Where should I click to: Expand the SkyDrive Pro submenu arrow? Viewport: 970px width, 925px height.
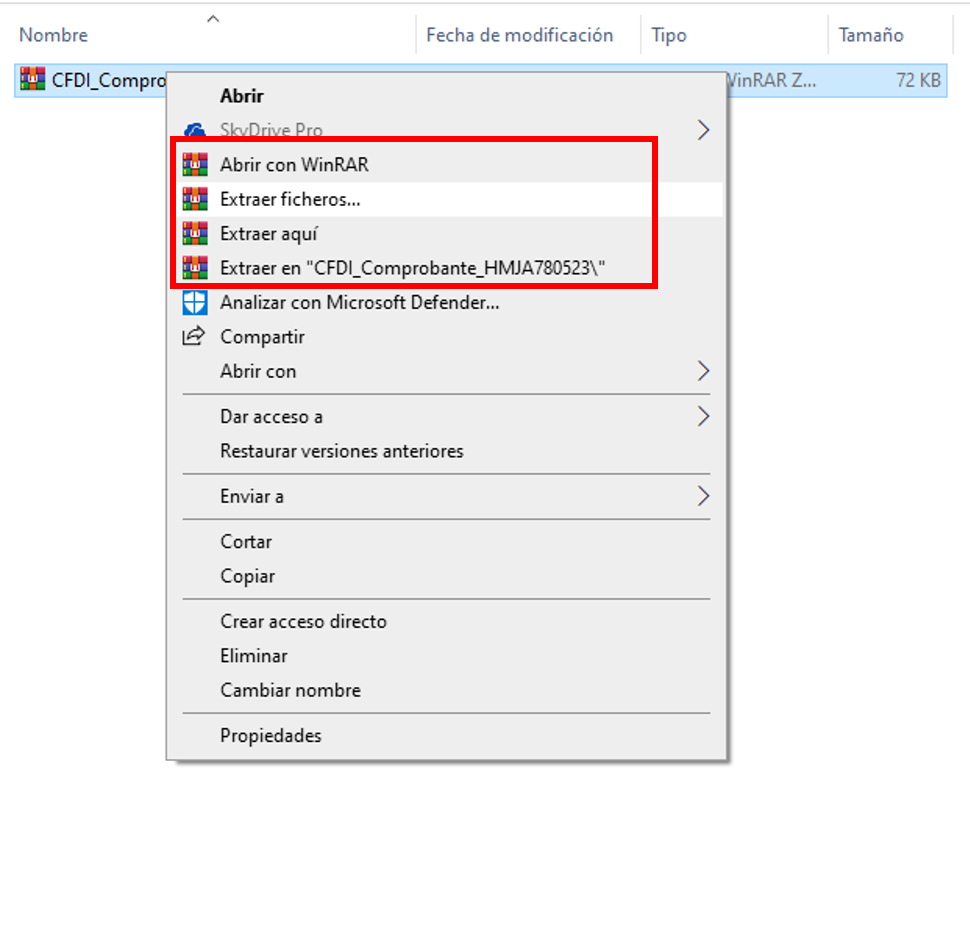[703, 130]
